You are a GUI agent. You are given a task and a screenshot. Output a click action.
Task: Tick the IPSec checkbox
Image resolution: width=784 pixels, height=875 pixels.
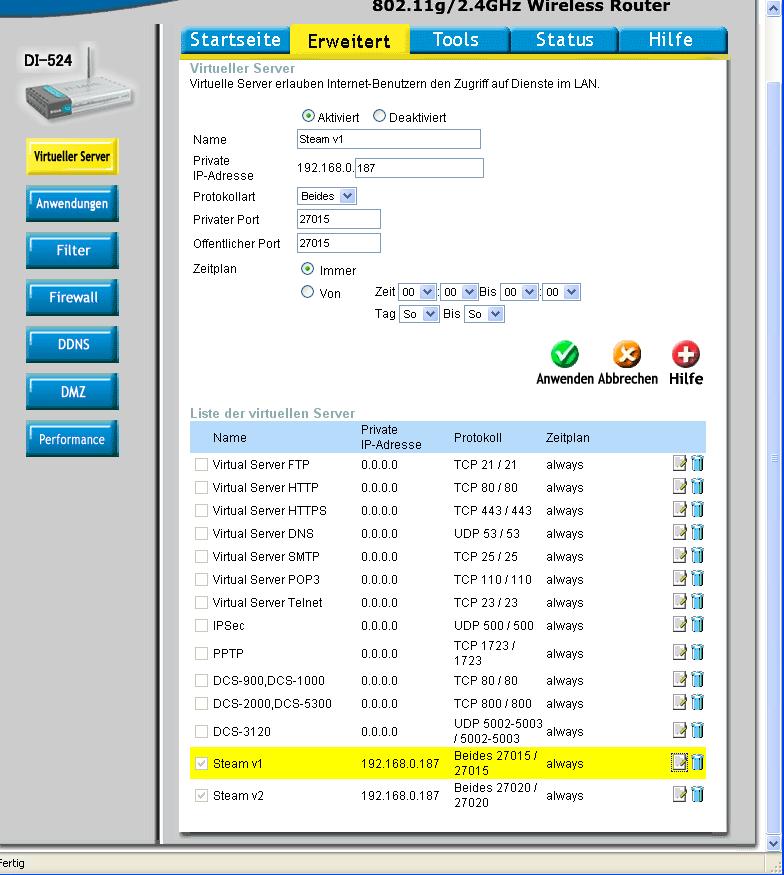[x=202, y=626]
